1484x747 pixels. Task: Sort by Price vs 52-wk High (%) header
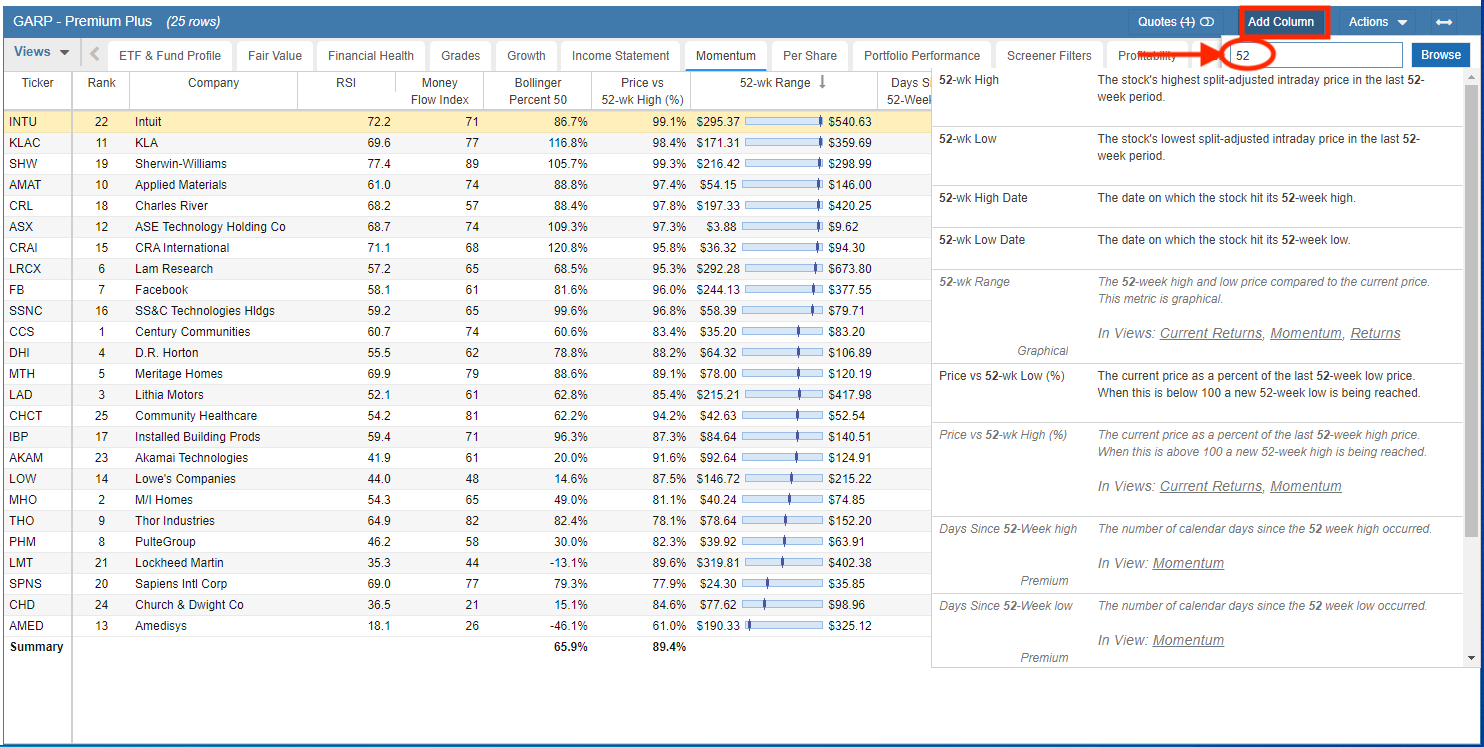[x=642, y=91]
